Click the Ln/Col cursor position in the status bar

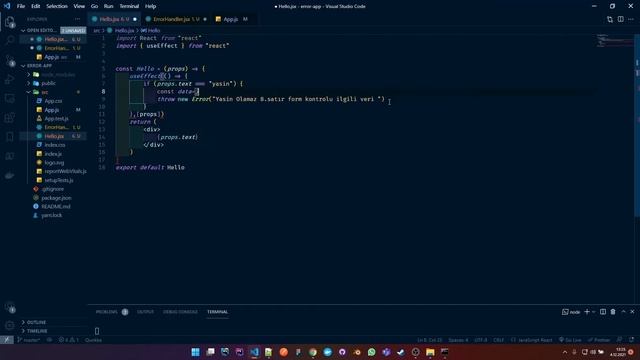429,340
